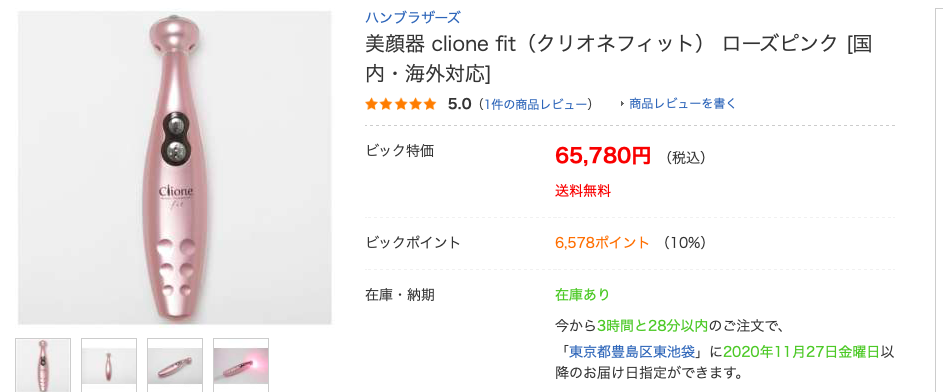This screenshot has height=392, width=943.
Task: Write a review via 商品レビューを書く
Action: click(x=683, y=104)
